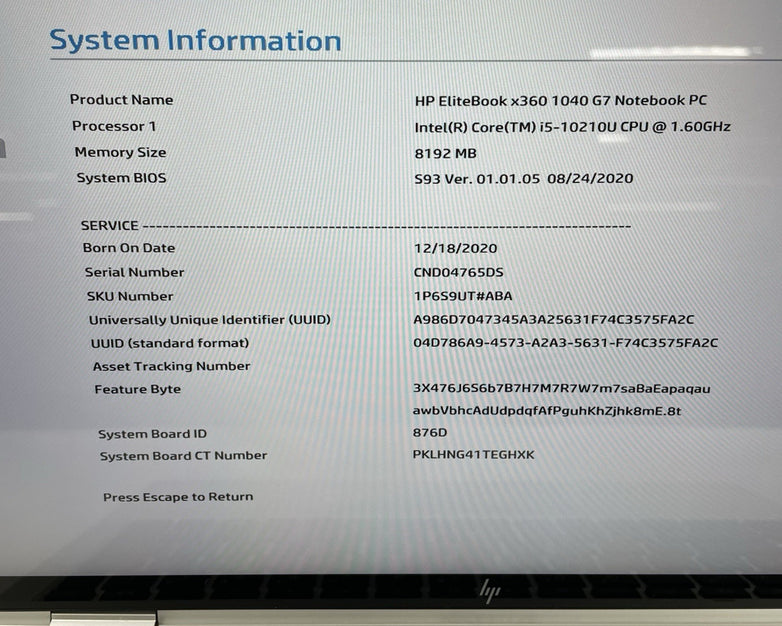The width and height of the screenshot is (782, 626).
Task: Select the Serial Number label
Action: coord(135,272)
